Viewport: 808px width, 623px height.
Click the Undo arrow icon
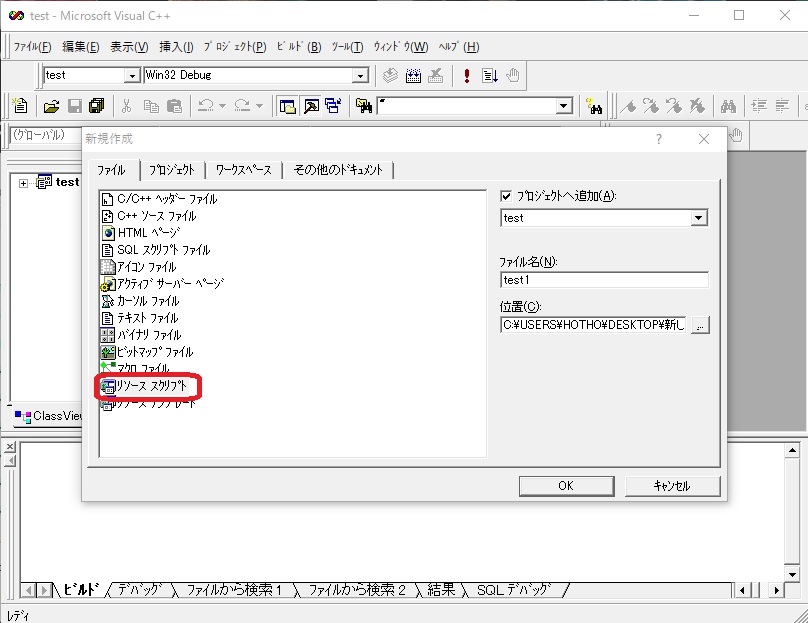click(x=205, y=106)
